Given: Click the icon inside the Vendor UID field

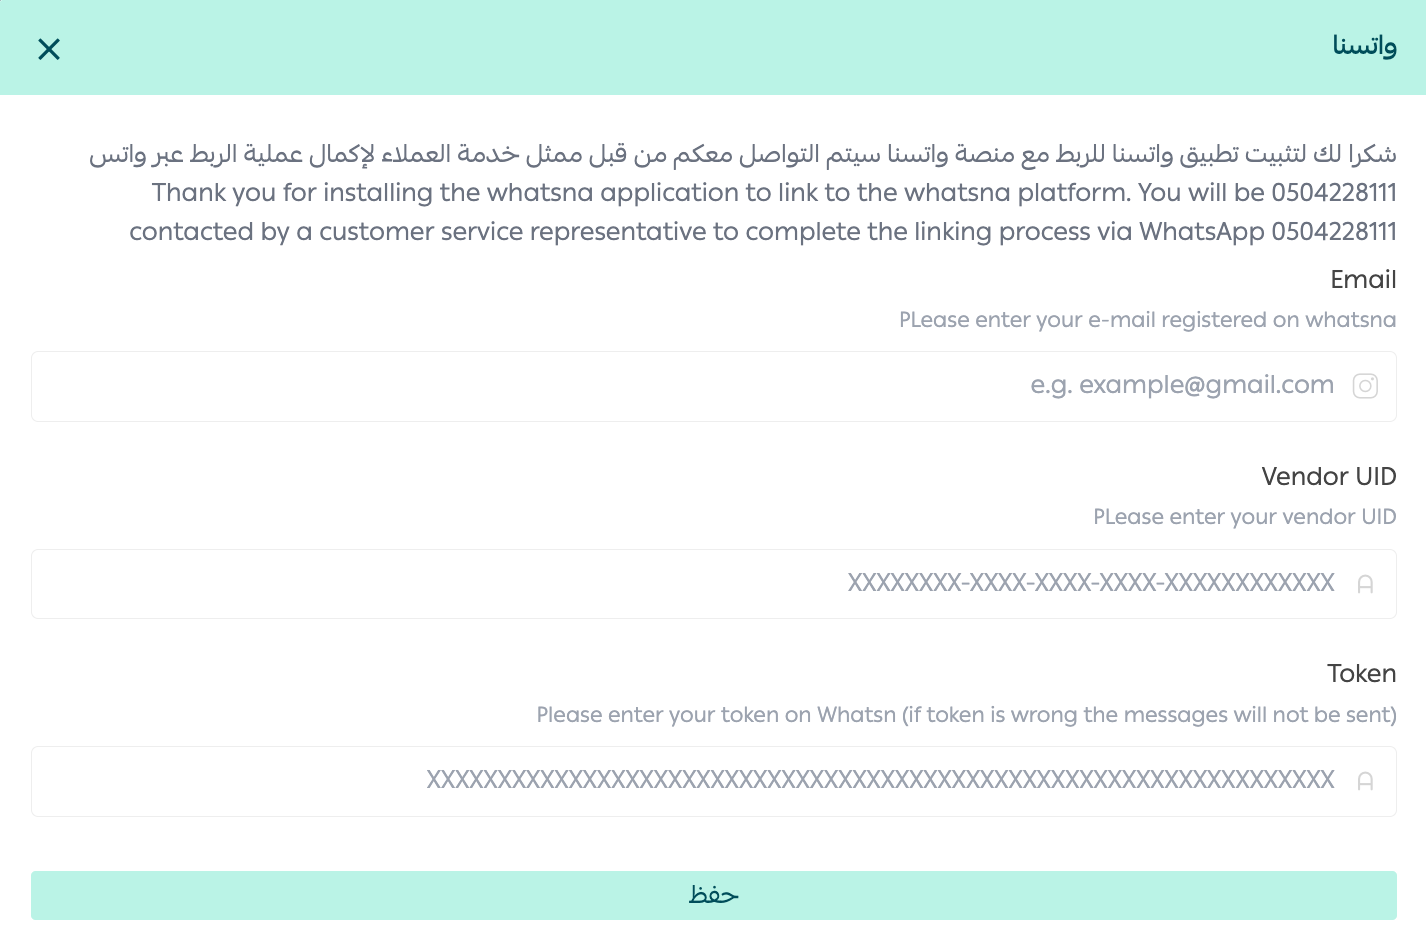Looking at the screenshot, I should [x=1365, y=584].
